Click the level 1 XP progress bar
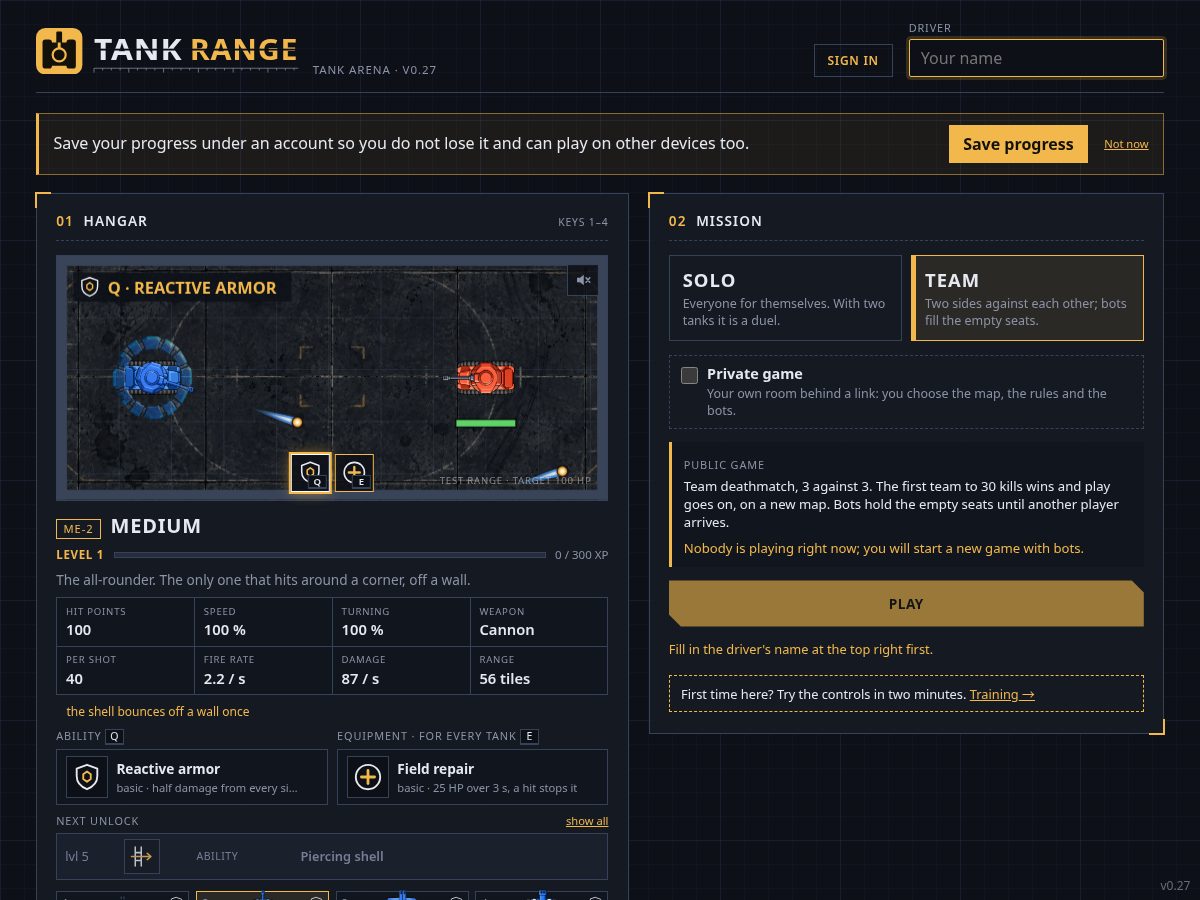The width and height of the screenshot is (1200, 900). 330,554
